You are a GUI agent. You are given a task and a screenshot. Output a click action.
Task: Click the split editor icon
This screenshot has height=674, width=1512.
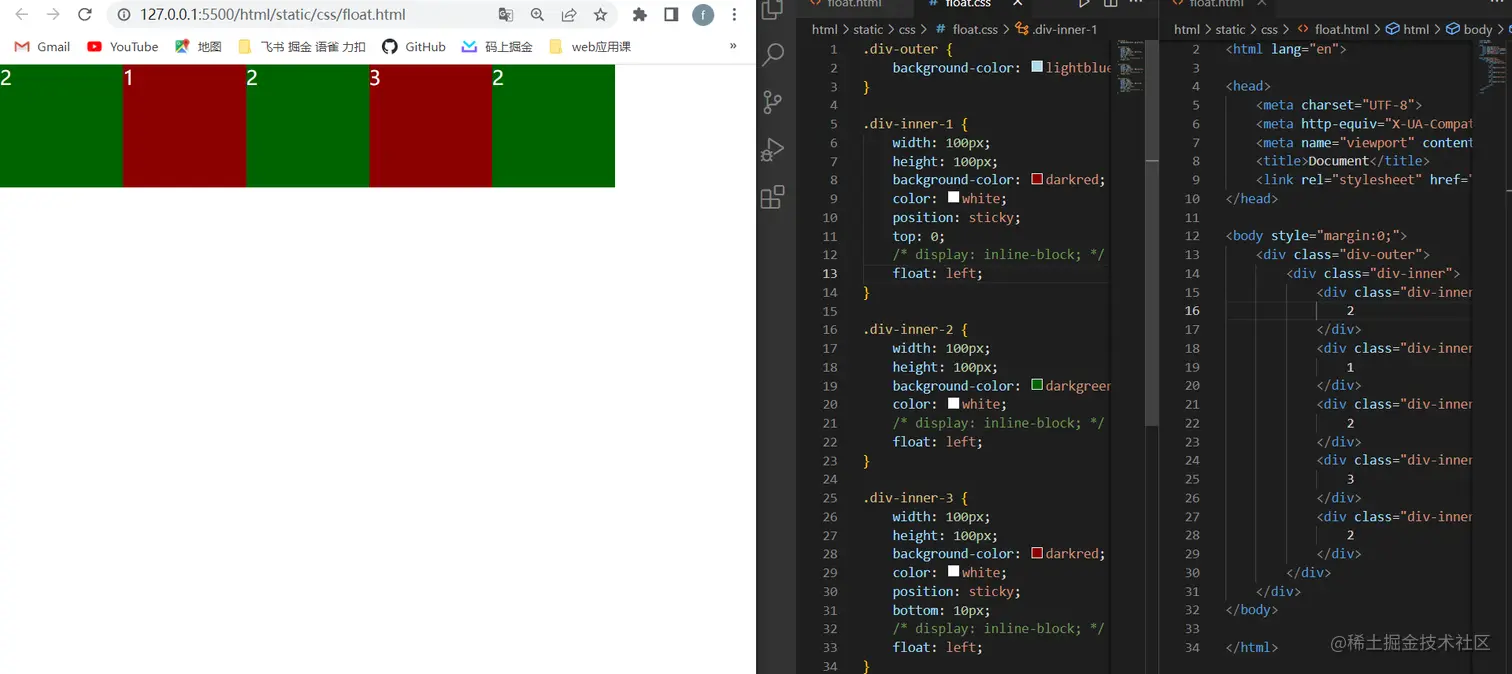(x=1111, y=4)
